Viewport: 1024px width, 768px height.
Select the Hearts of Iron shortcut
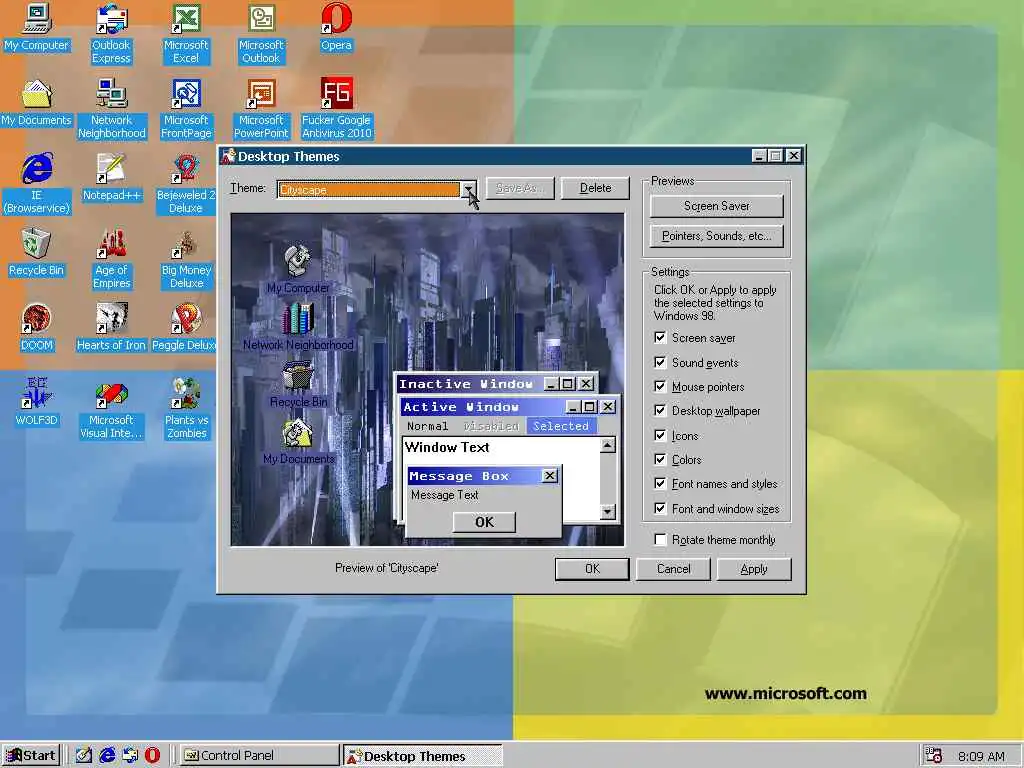112,327
